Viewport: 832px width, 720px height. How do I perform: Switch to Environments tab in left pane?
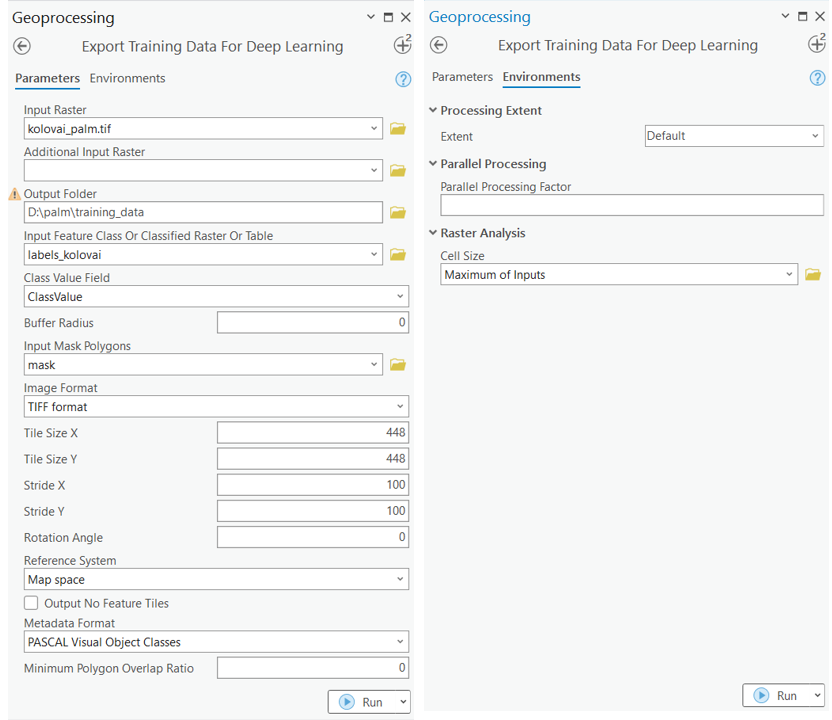coord(127,78)
